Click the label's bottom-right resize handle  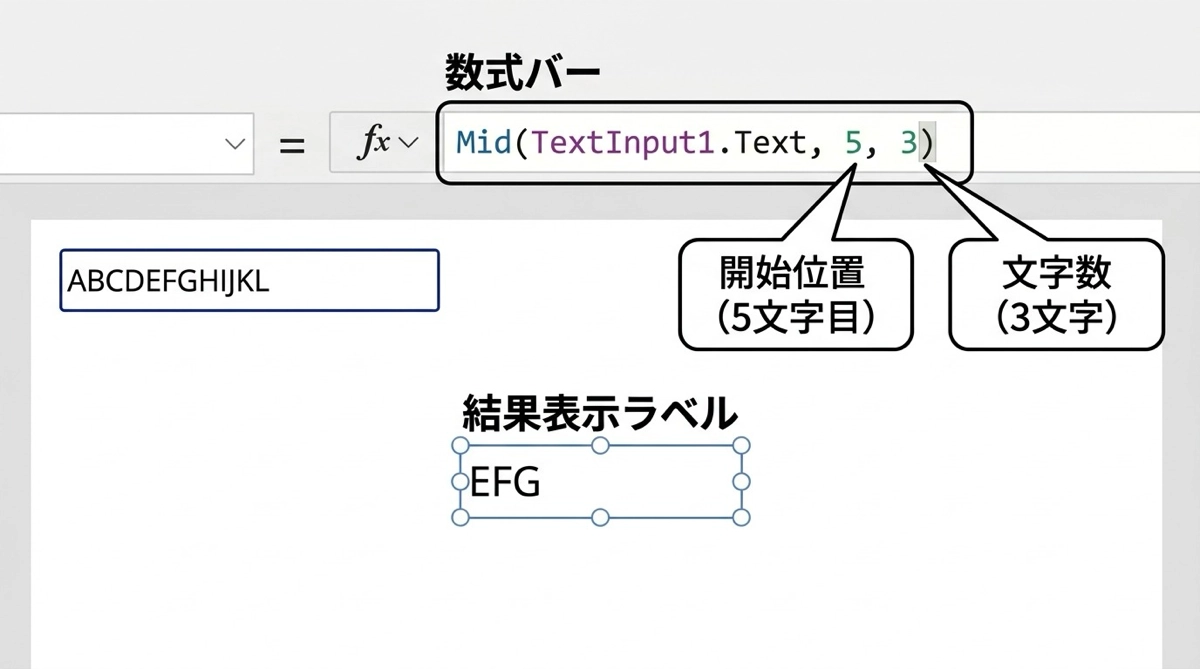click(741, 517)
